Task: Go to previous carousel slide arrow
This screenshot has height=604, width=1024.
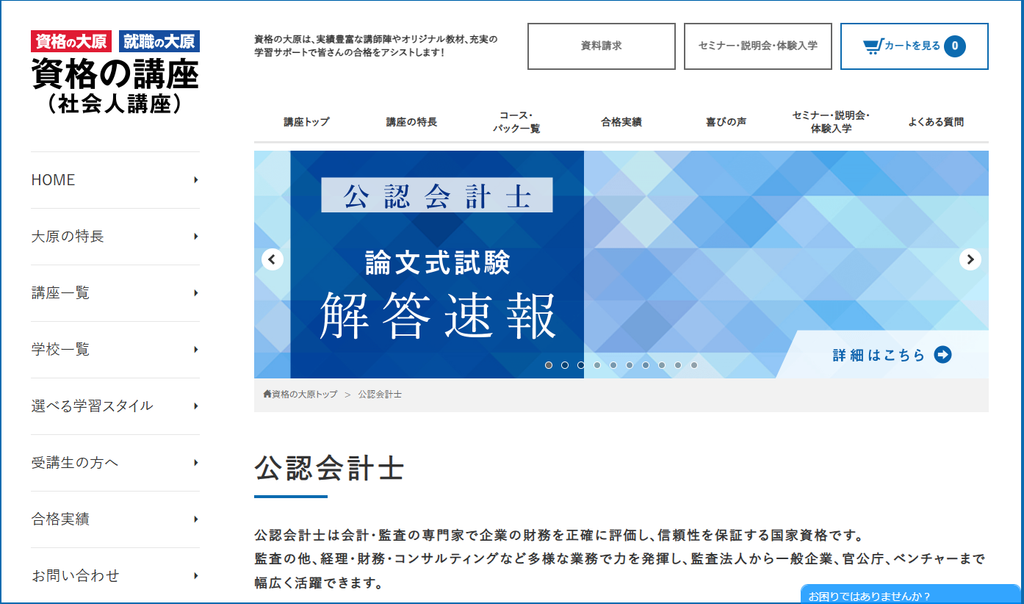Action: pyautogui.click(x=272, y=259)
